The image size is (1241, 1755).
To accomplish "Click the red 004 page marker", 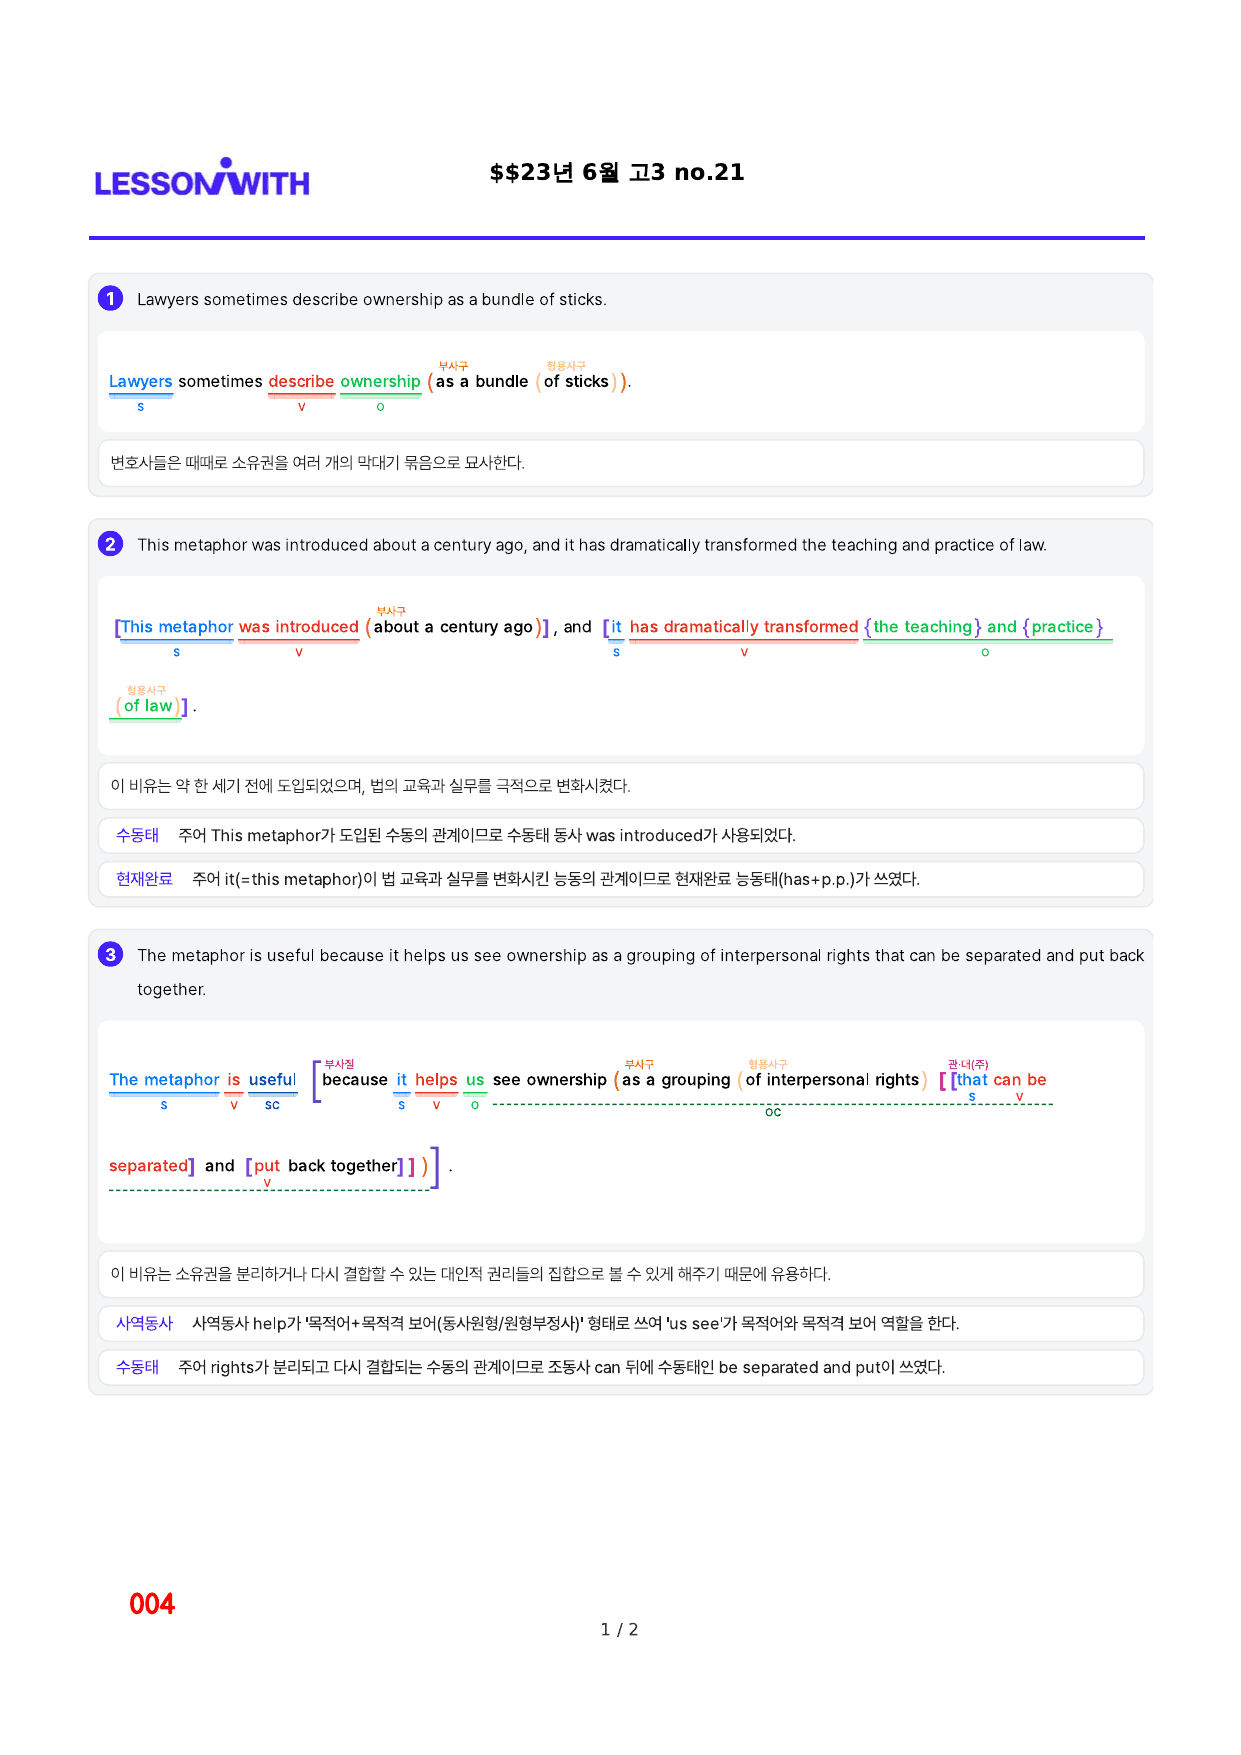I will 152,1604.
